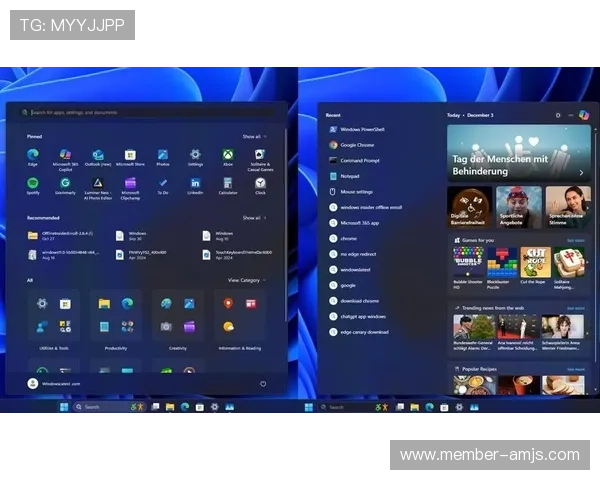This screenshot has width=600, height=480.
Task: Click the Copilot icon in search panel
Action: [x=583, y=115]
